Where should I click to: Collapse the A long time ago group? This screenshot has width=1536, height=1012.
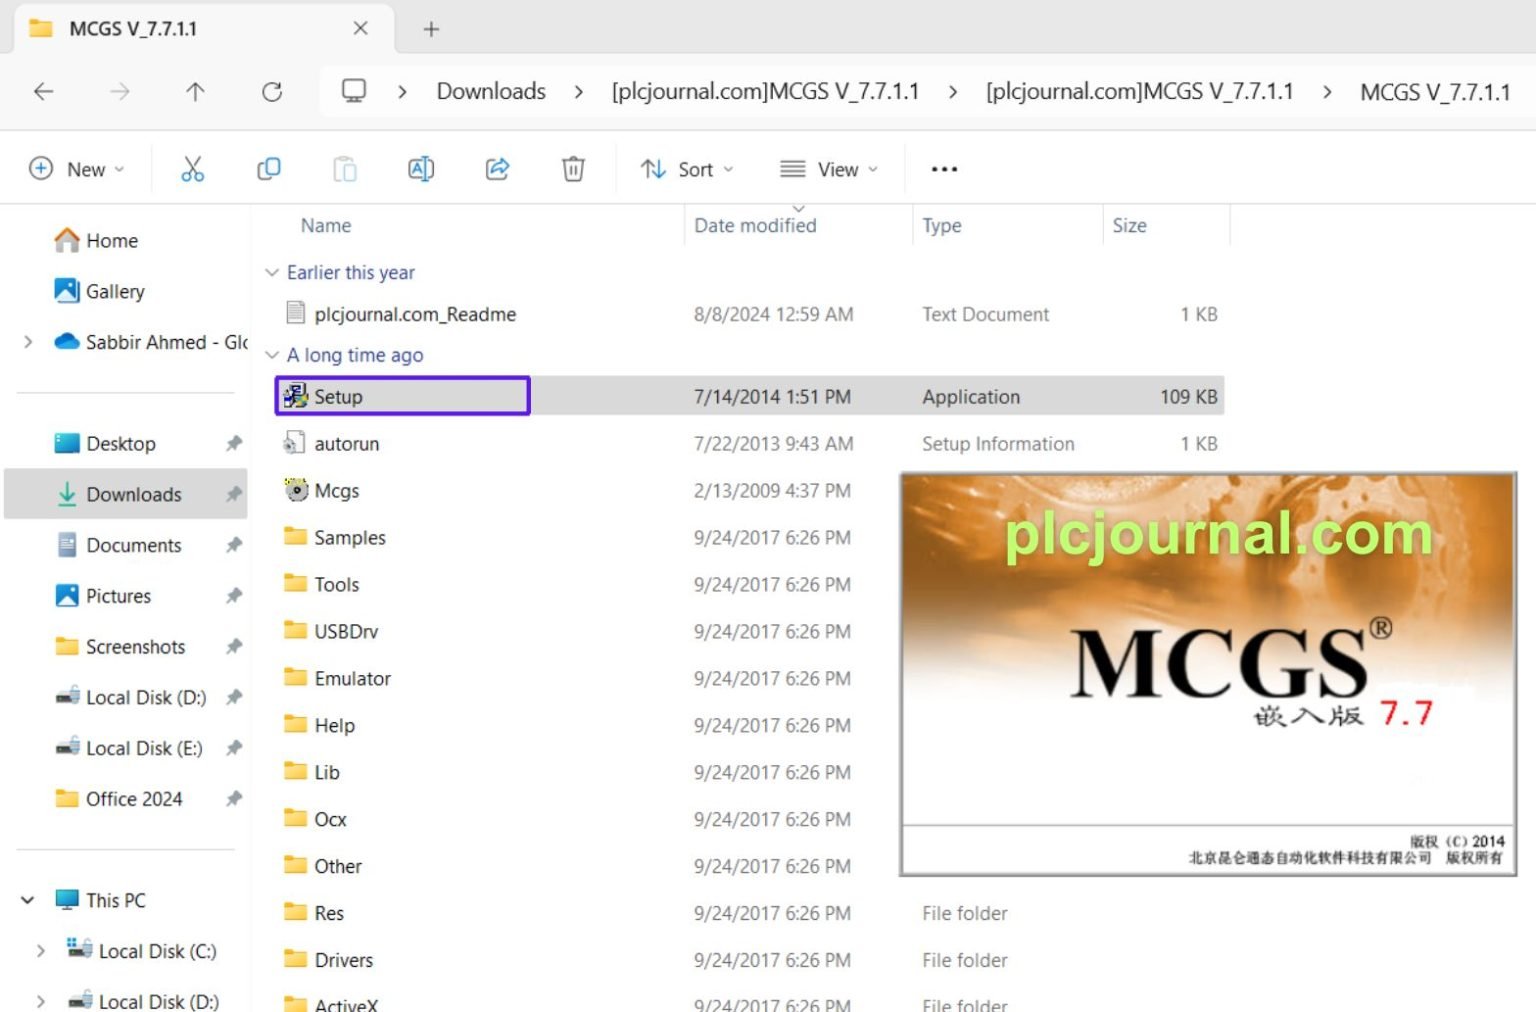(x=272, y=355)
